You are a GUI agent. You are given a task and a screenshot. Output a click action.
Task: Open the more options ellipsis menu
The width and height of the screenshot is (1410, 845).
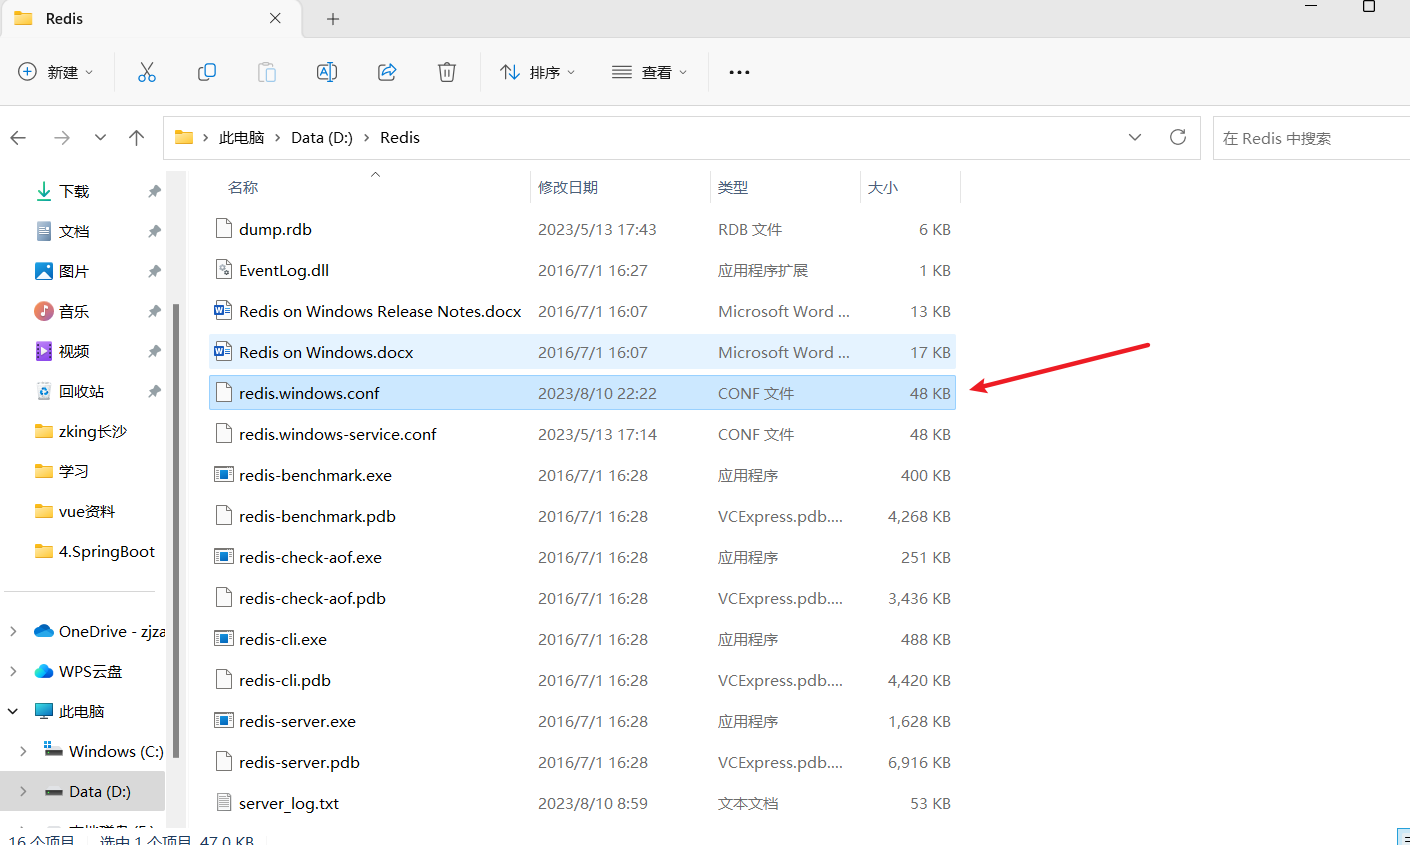click(x=739, y=72)
